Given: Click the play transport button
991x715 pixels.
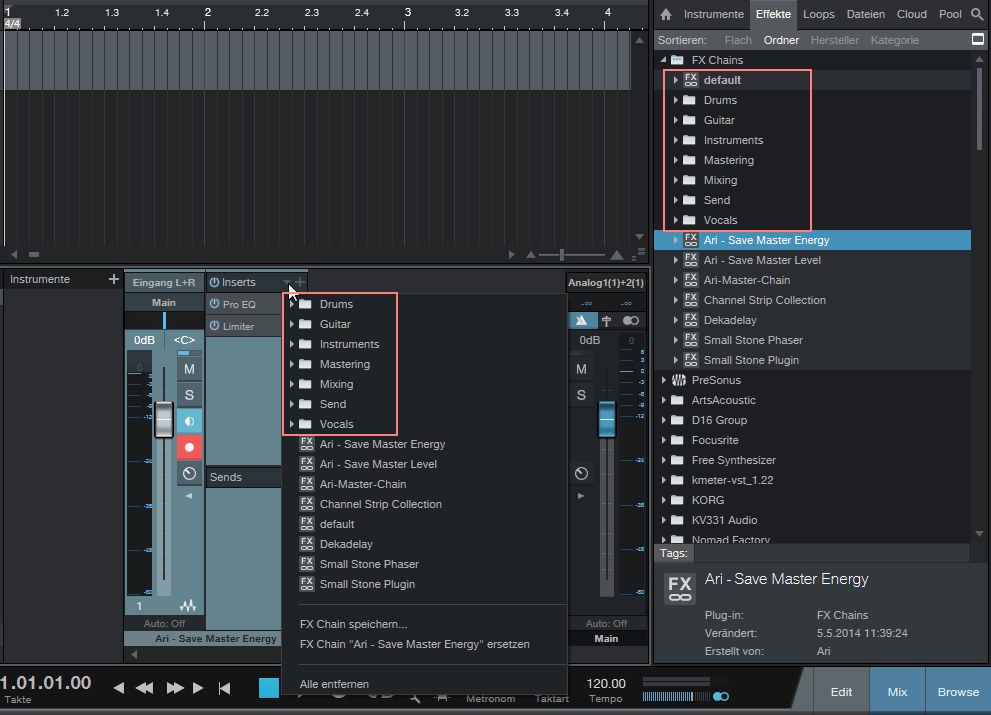Looking at the screenshot, I should click(x=198, y=688).
